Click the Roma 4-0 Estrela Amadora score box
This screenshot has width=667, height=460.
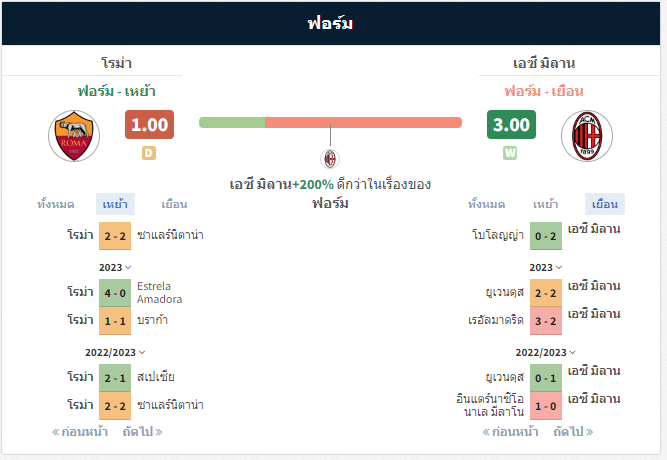point(115,293)
